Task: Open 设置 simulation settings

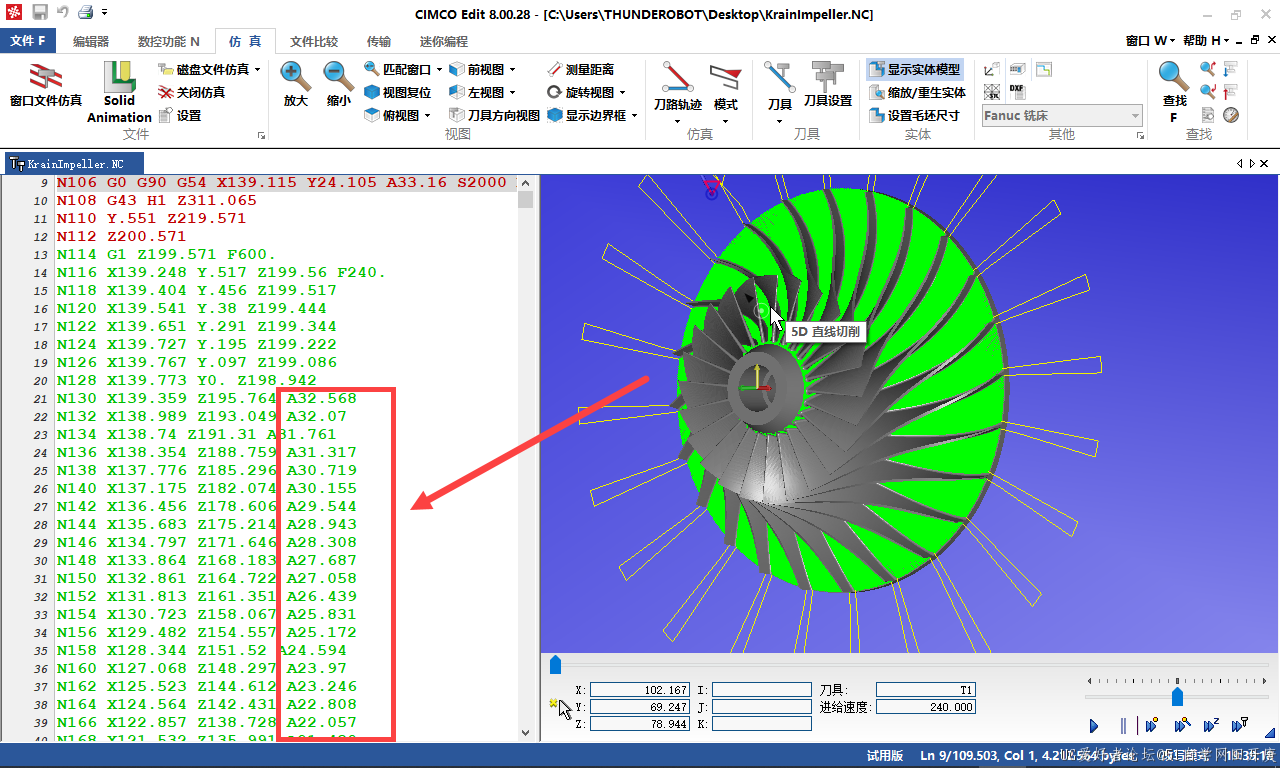Action: (180, 115)
